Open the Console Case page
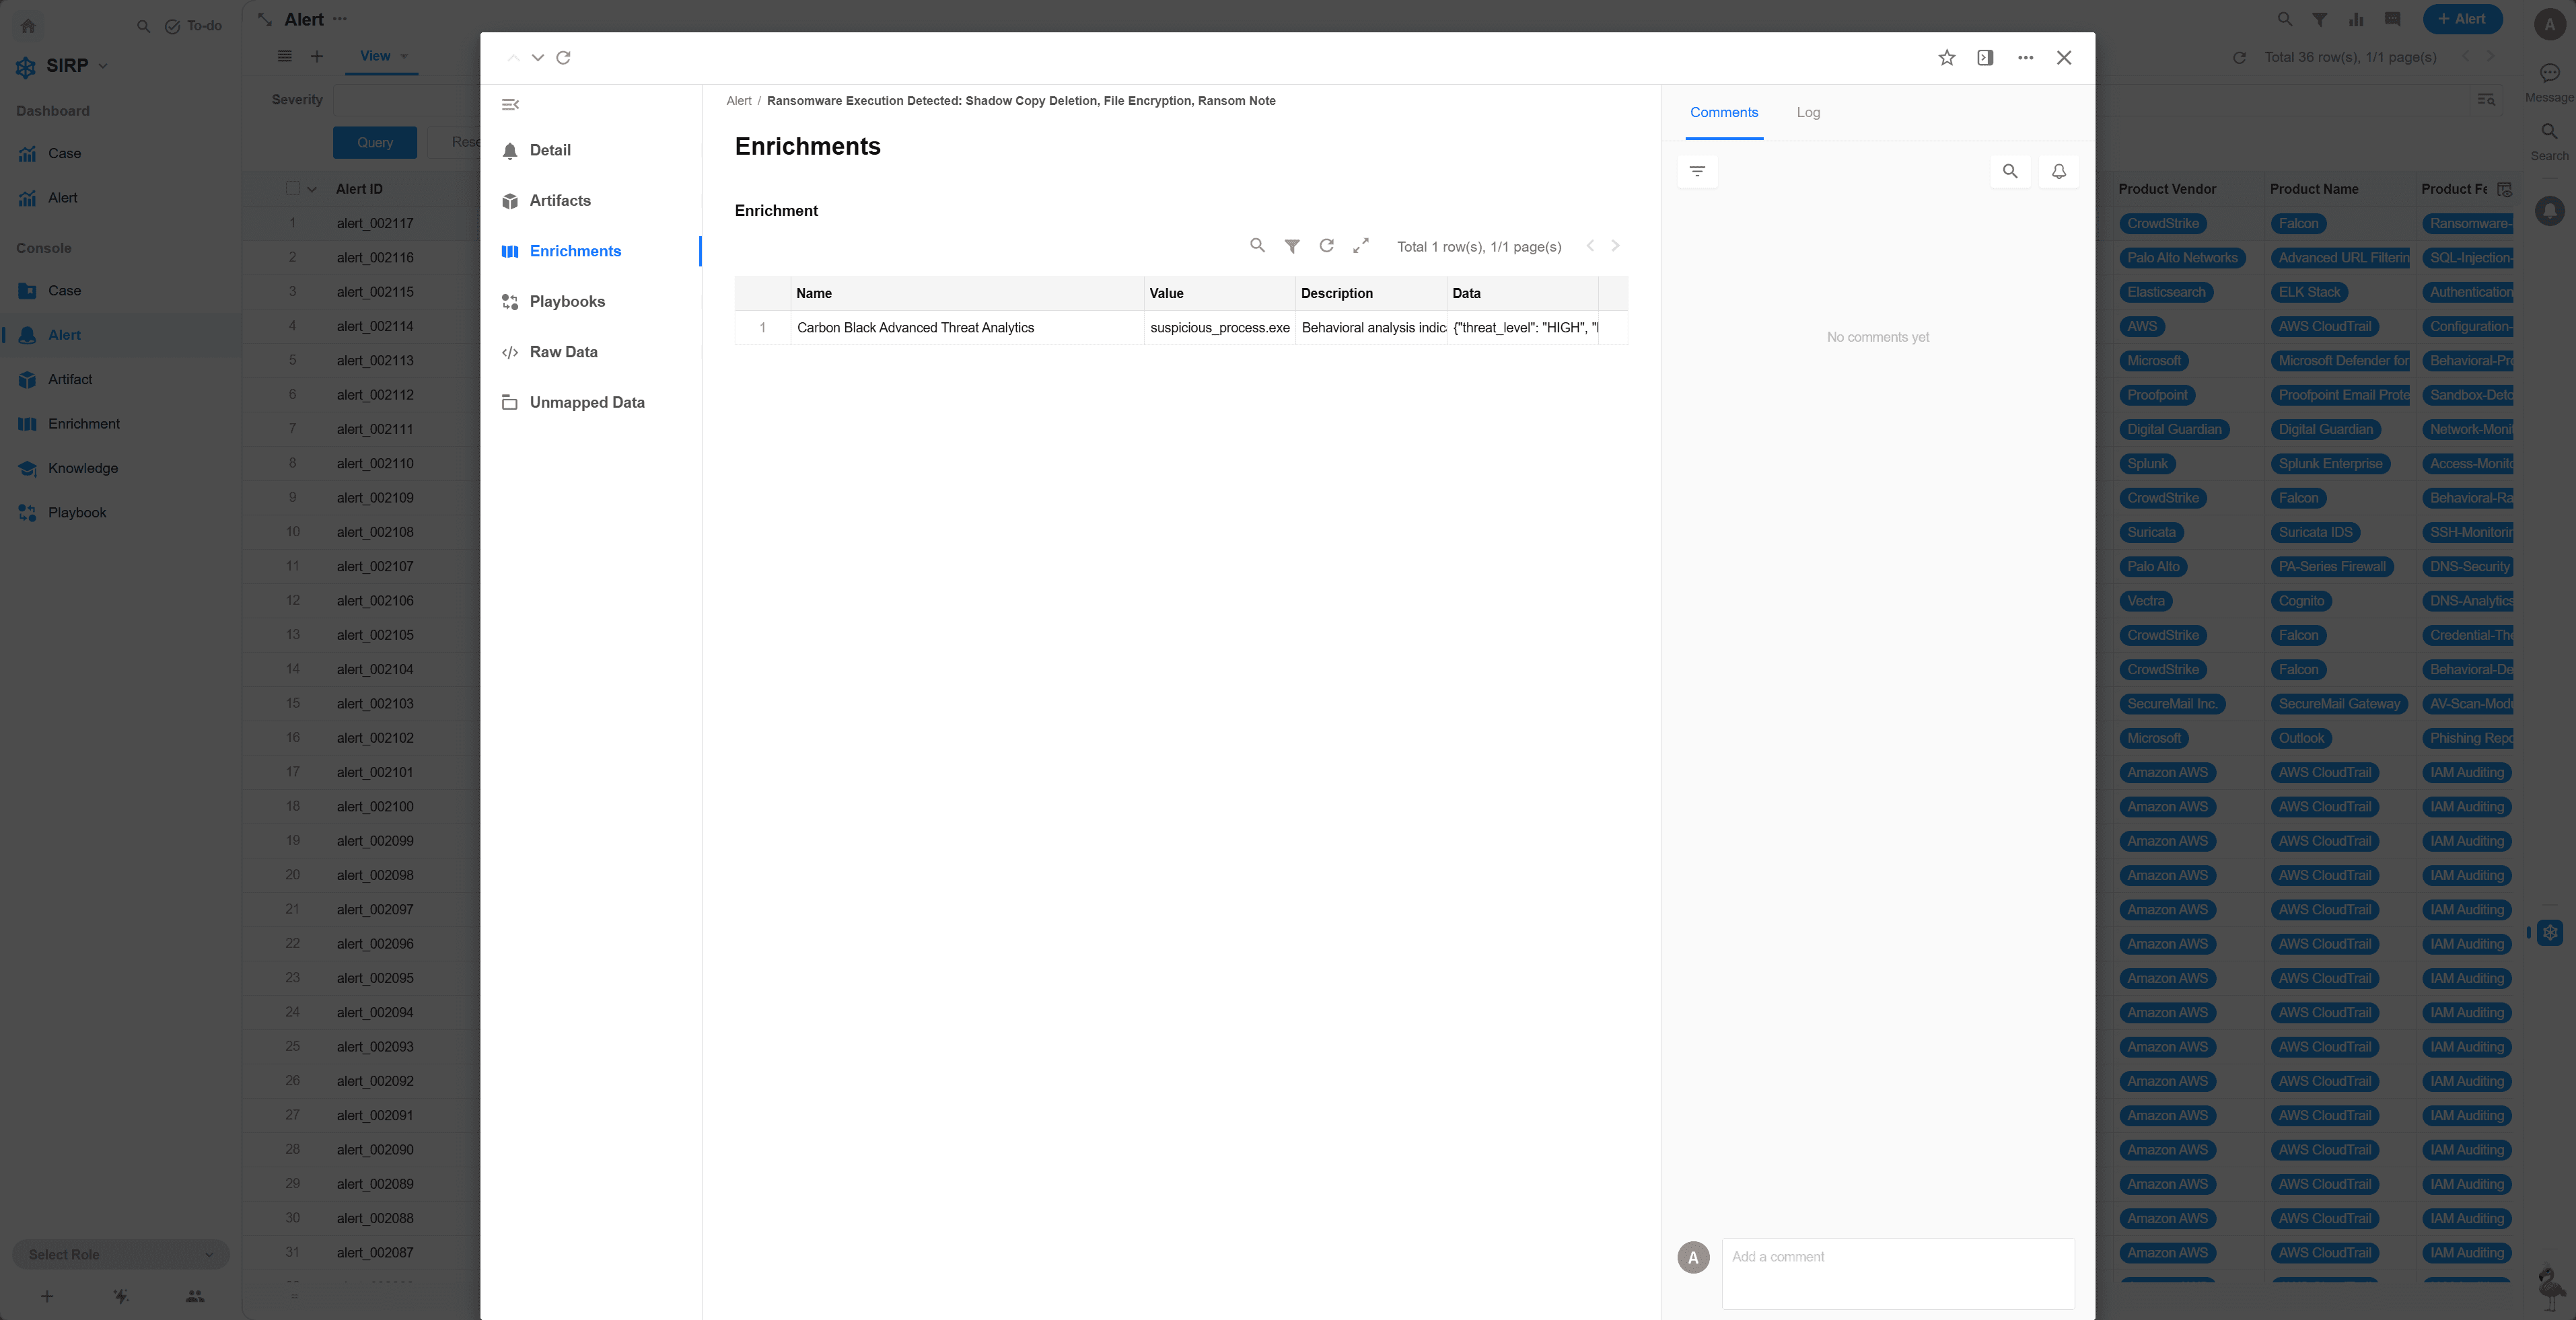This screenshot has width=2576, height=1320. [x=120, y=291]
